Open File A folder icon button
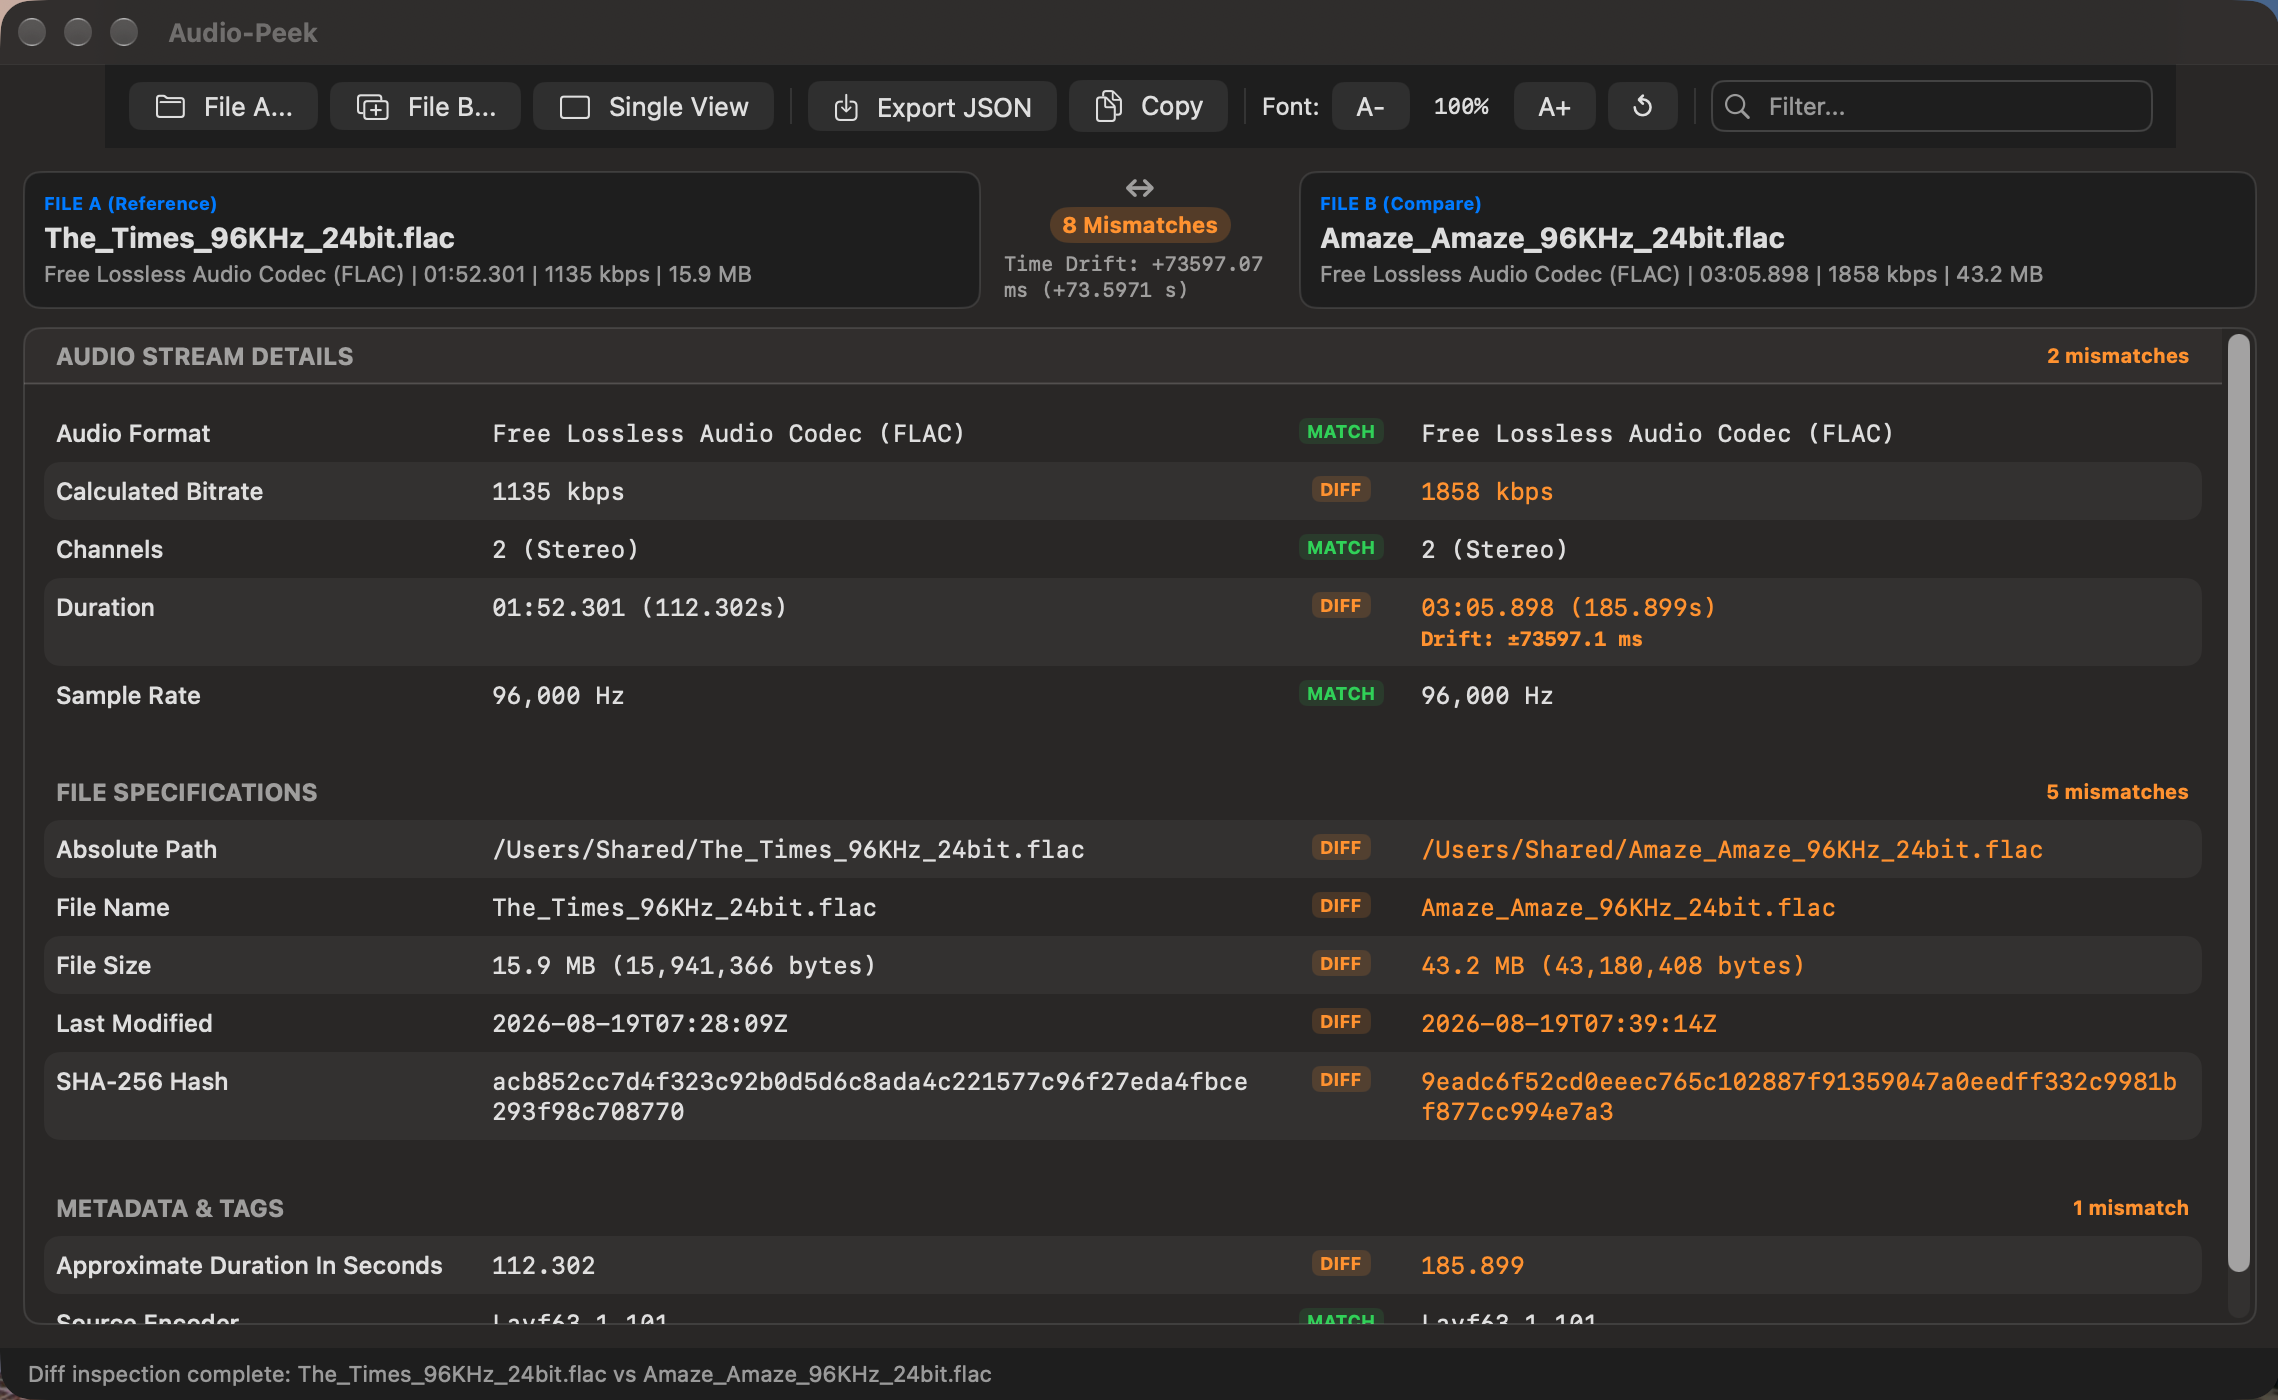The image size is (2278, 1400). click(223, 106)
